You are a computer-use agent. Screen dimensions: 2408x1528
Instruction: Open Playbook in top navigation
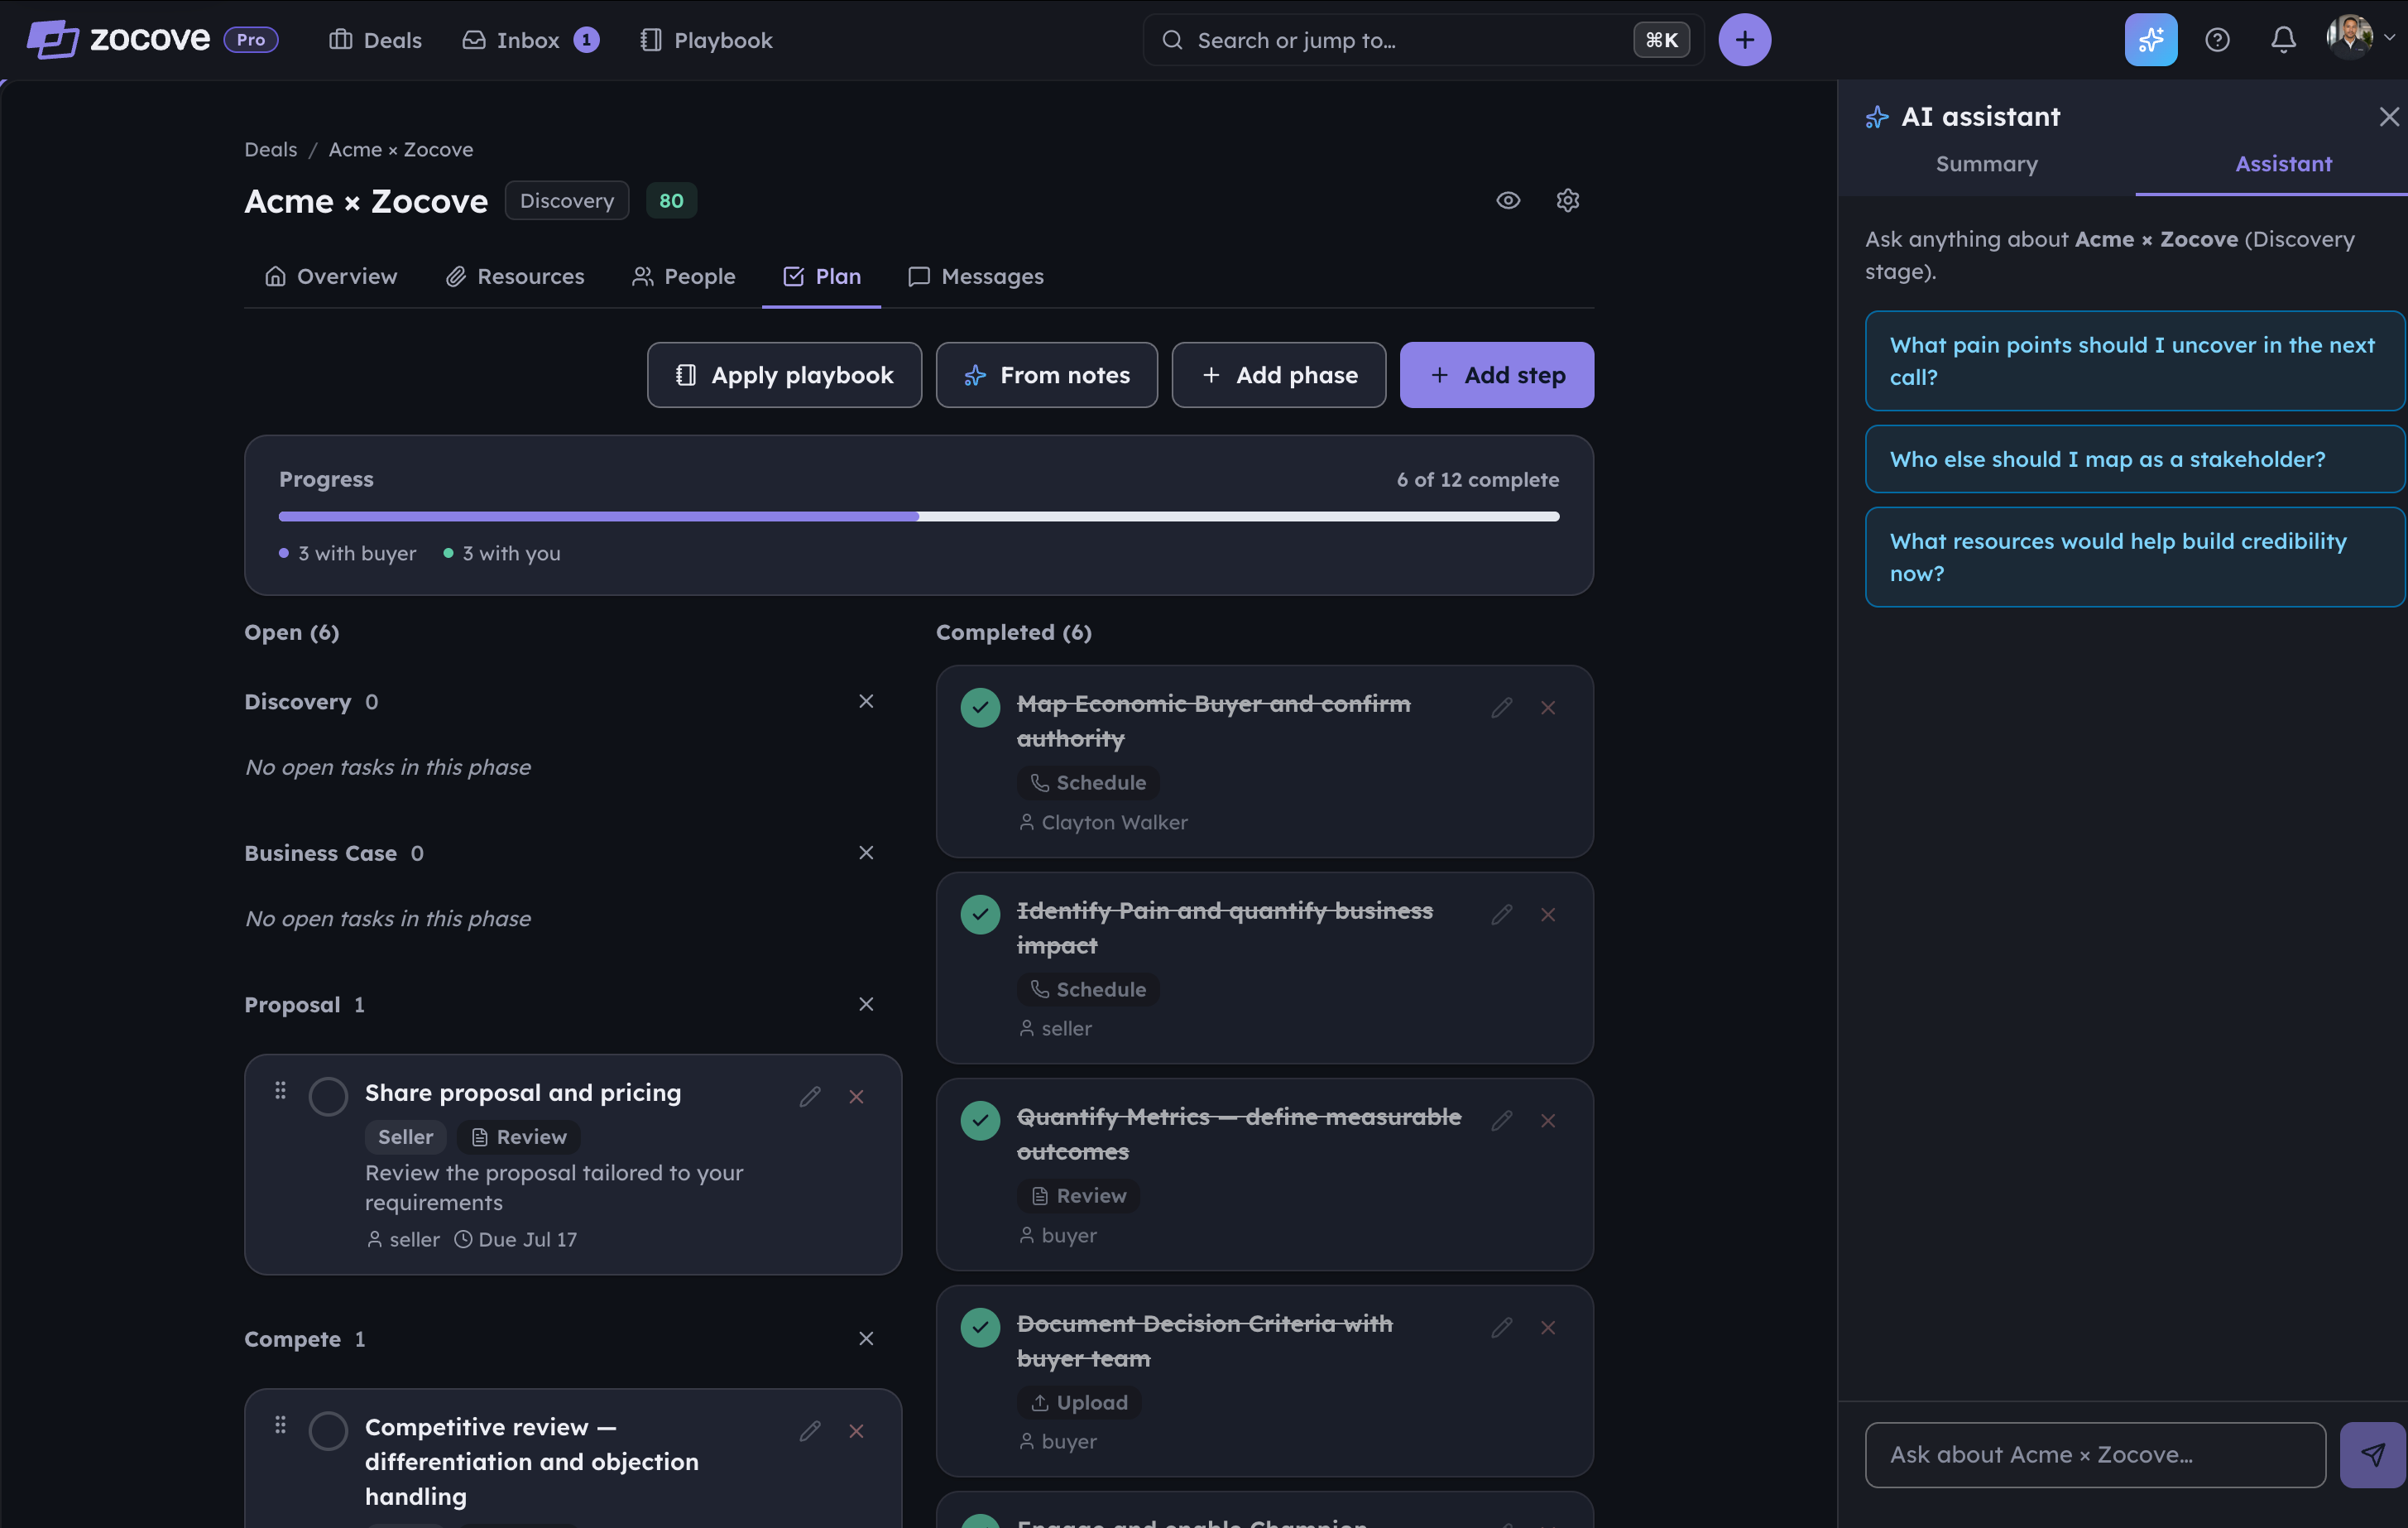705,40
